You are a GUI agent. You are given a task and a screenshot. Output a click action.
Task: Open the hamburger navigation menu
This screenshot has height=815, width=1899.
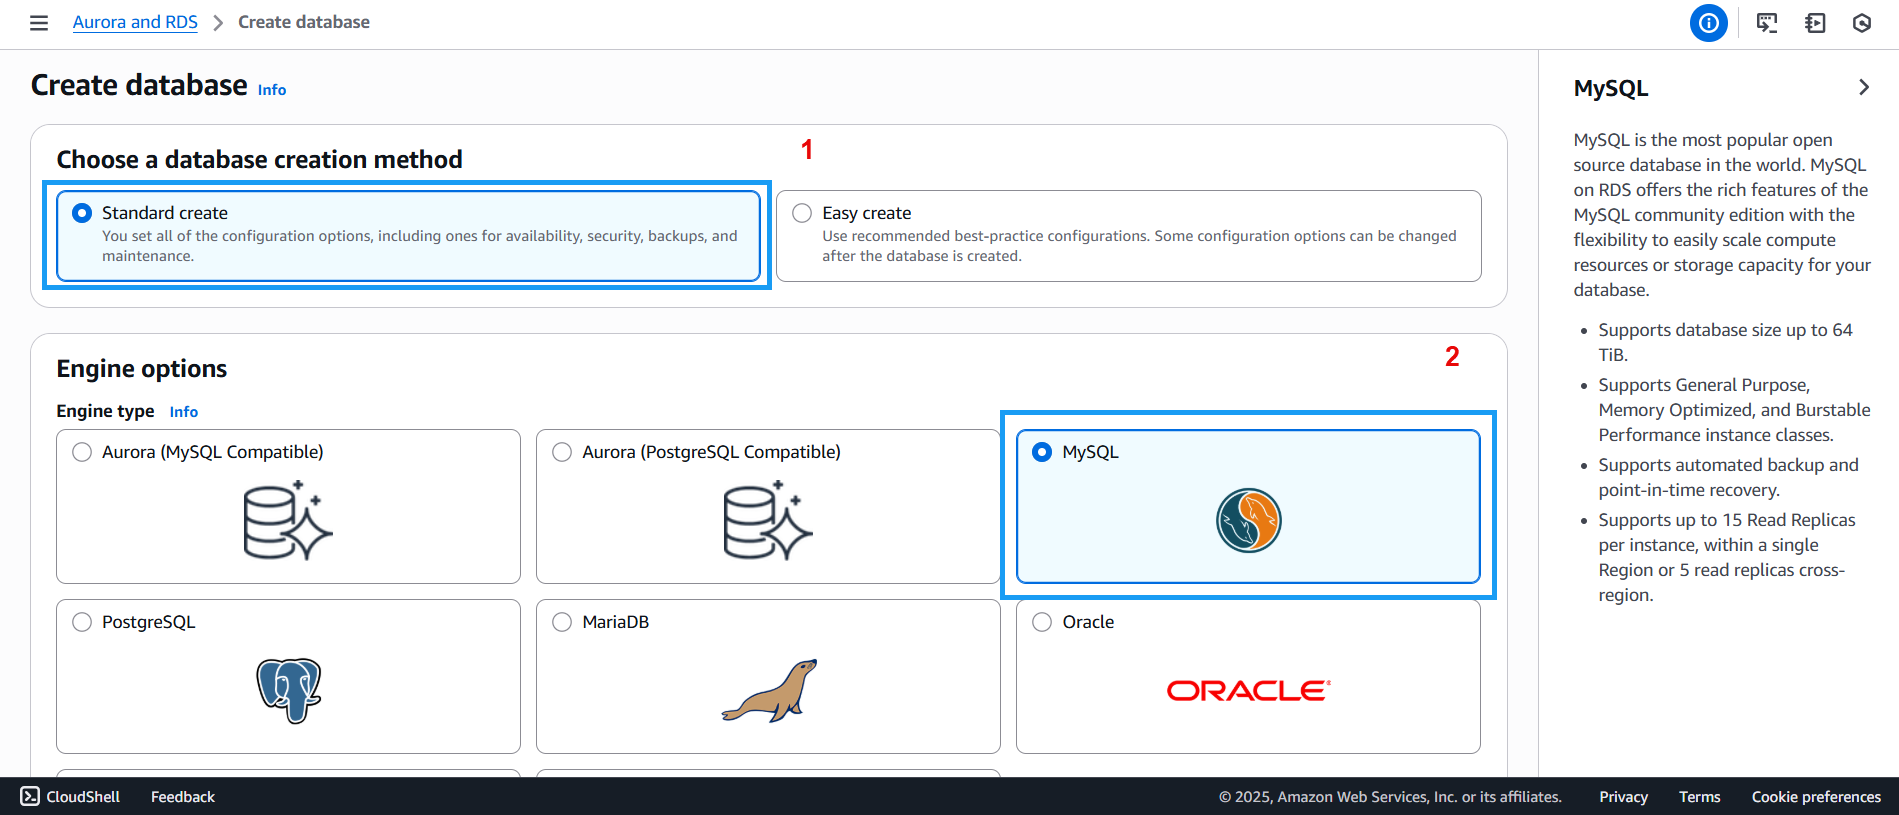click(39, 23)
